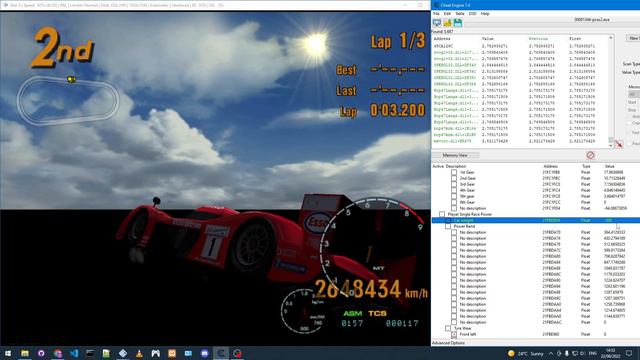Image resolution: width=640 pixels, height=360 pixels.
Task: Open the process selector icon in Cheat Engine
Action: click(x=437, y=23)
